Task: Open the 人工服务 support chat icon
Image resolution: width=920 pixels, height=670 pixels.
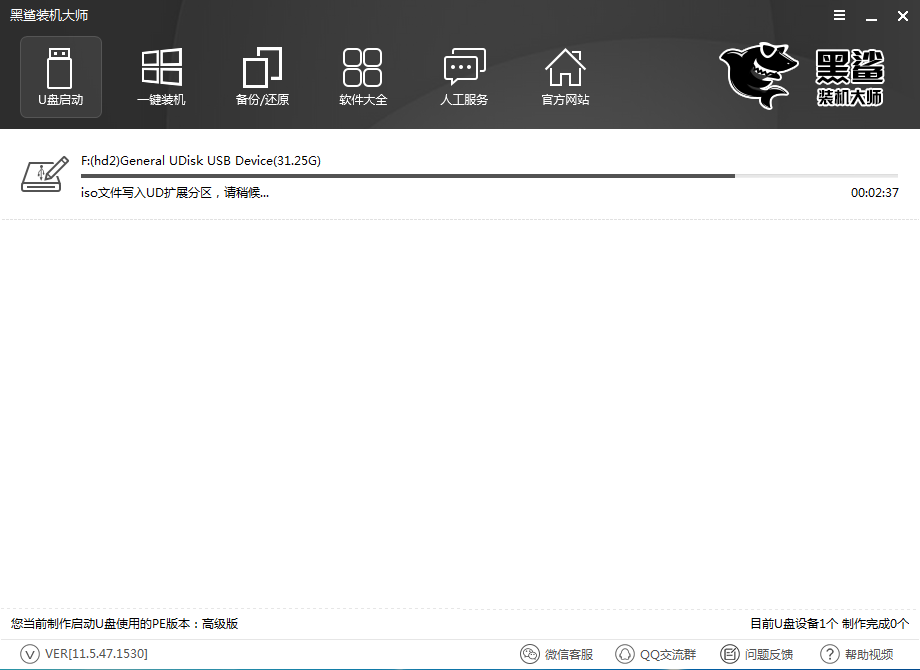Action: (464, 76)
